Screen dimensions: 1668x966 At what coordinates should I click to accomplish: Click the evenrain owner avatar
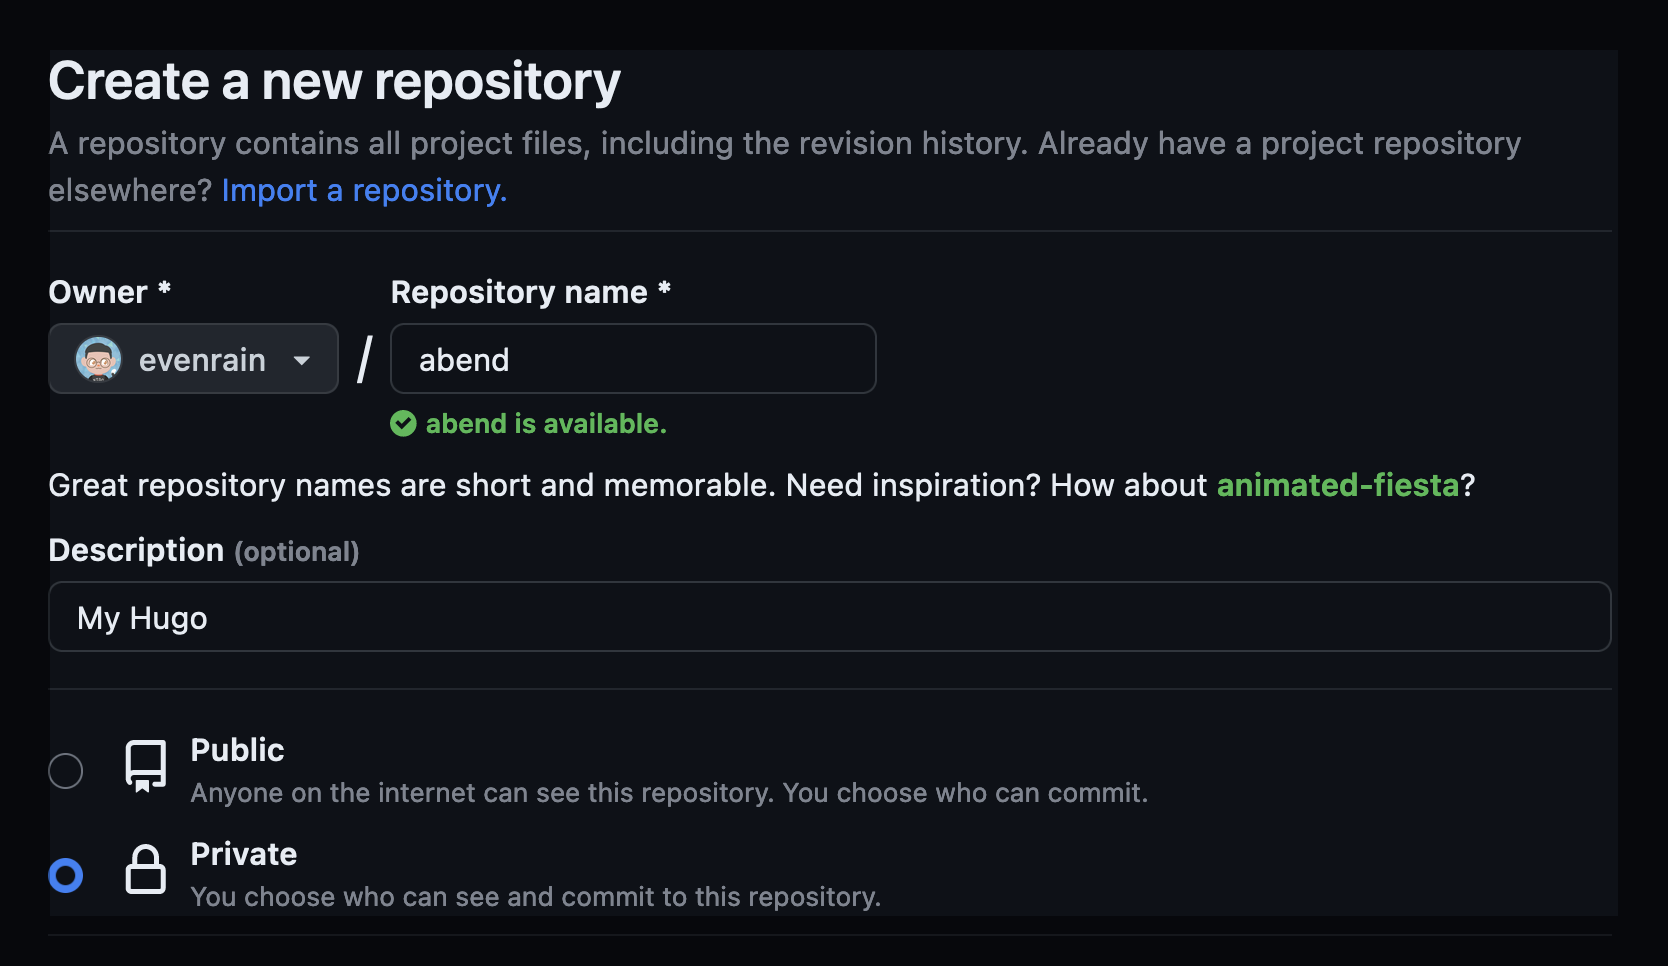(x=98, y=360)
